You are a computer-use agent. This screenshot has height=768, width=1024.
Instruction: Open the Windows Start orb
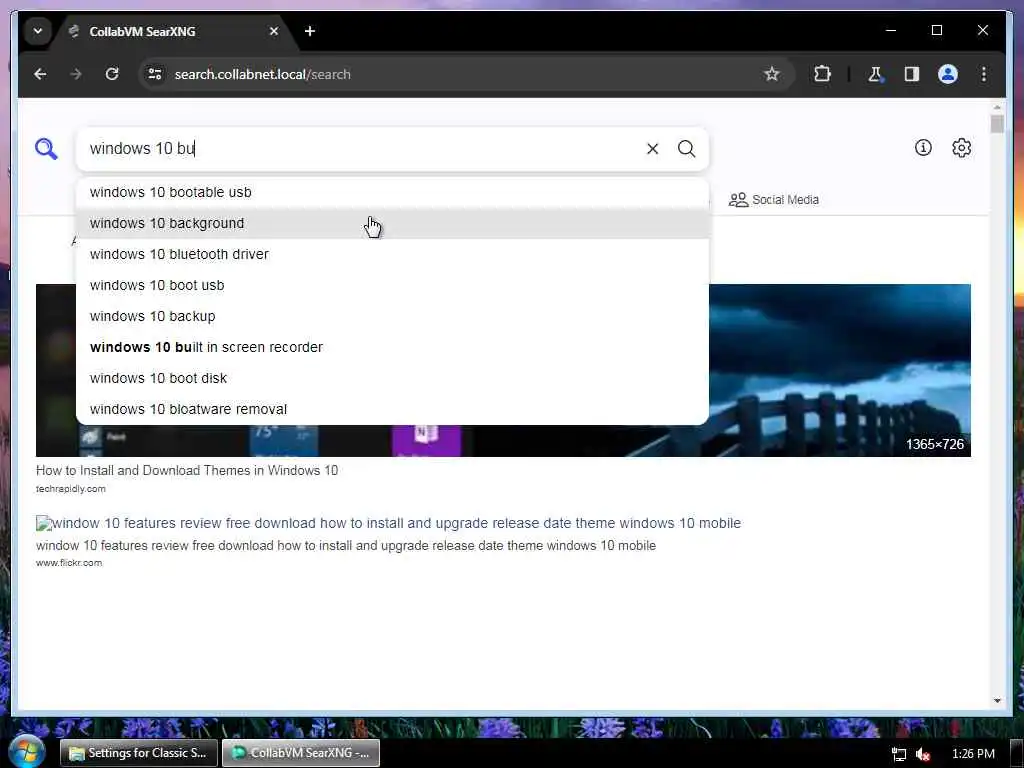(x=27, y=752)
